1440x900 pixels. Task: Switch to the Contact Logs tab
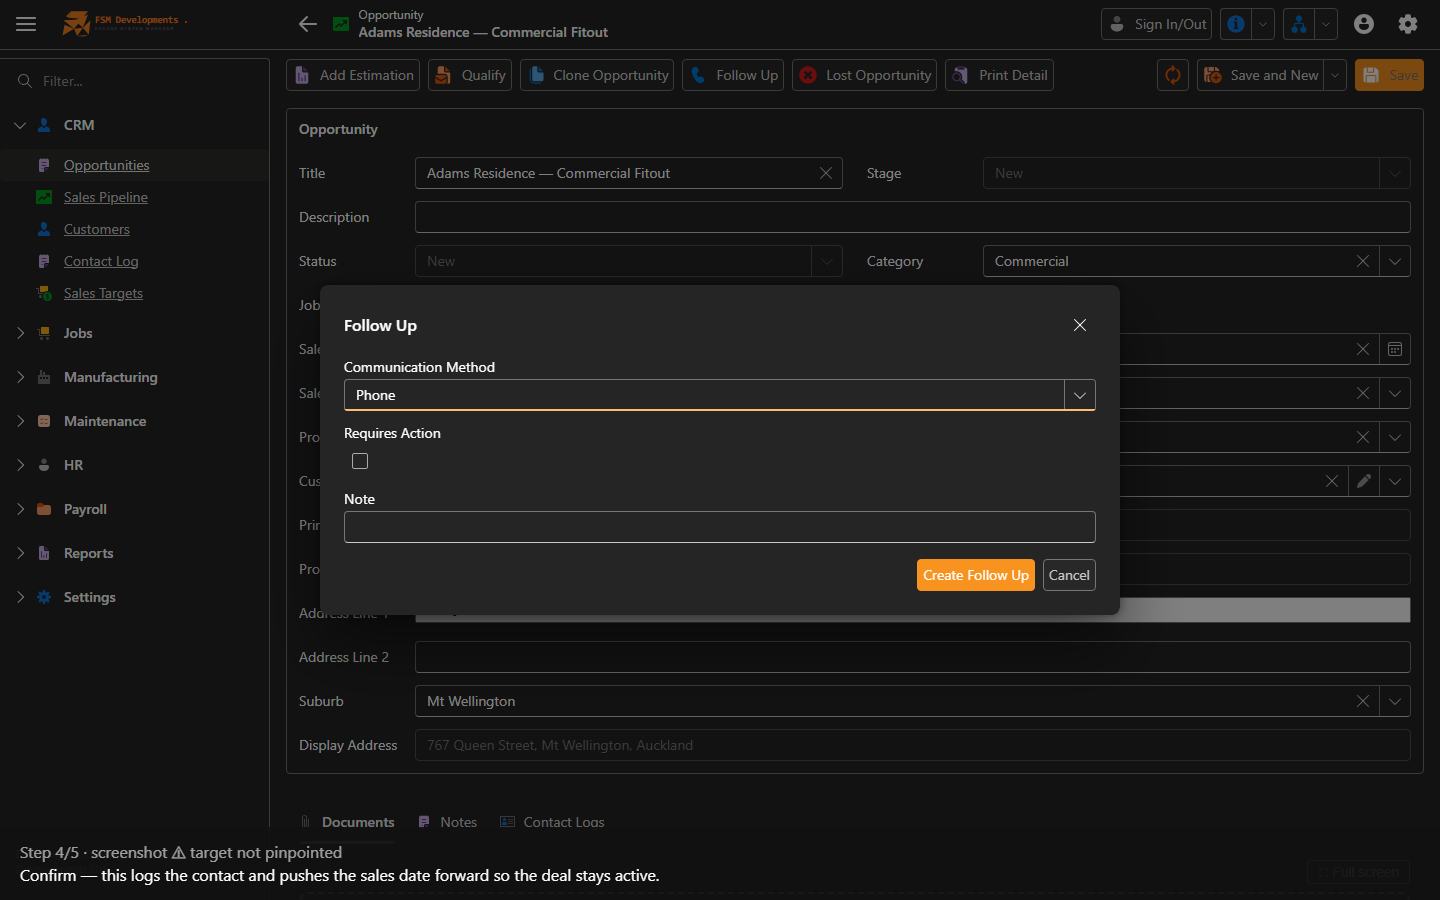click(552, 822)
